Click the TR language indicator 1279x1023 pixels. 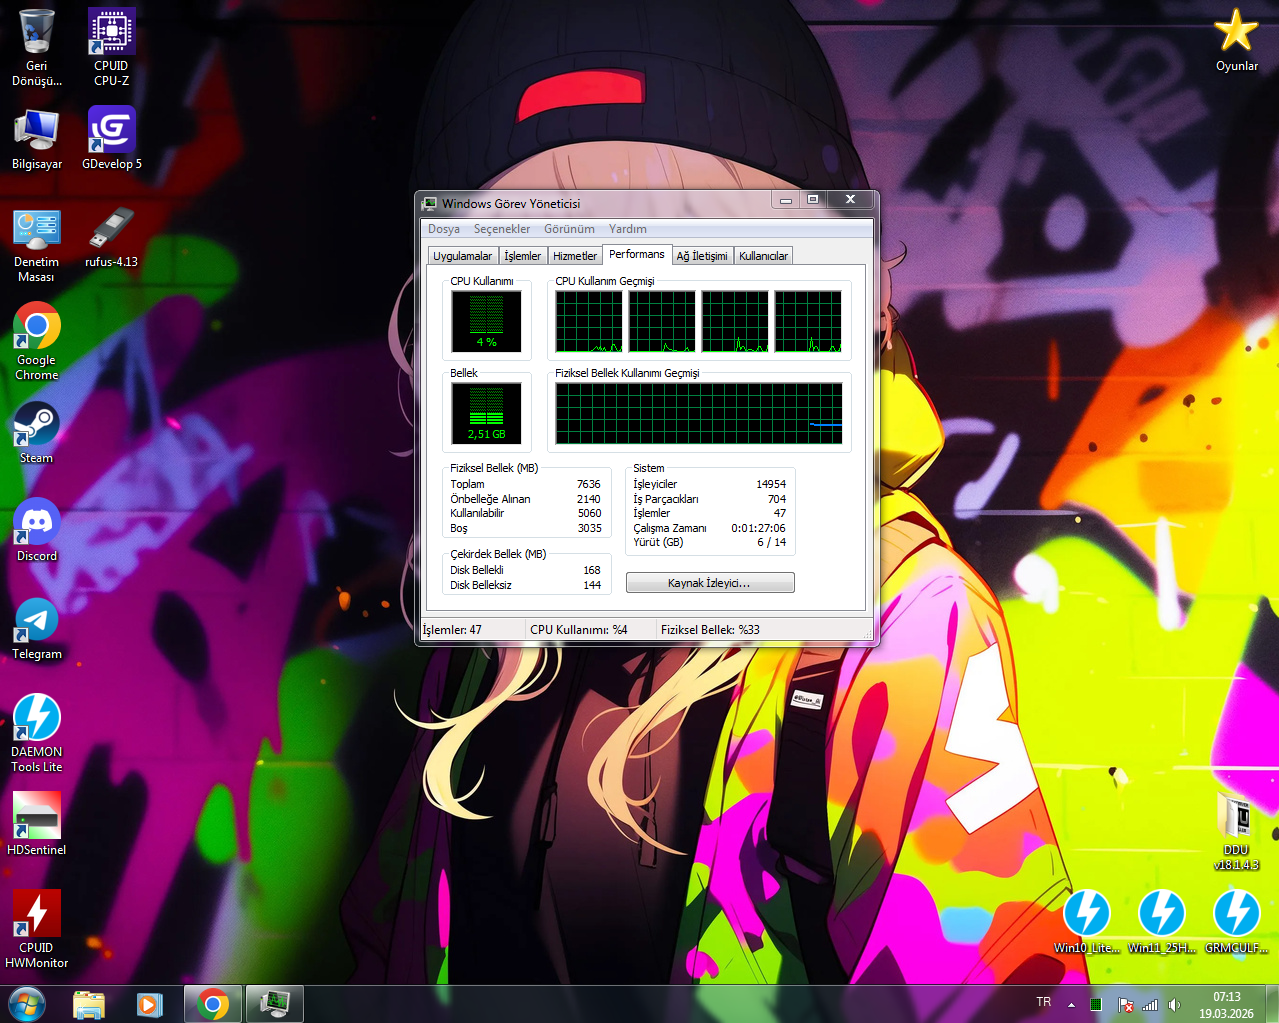click(x=1044, y=1002)
